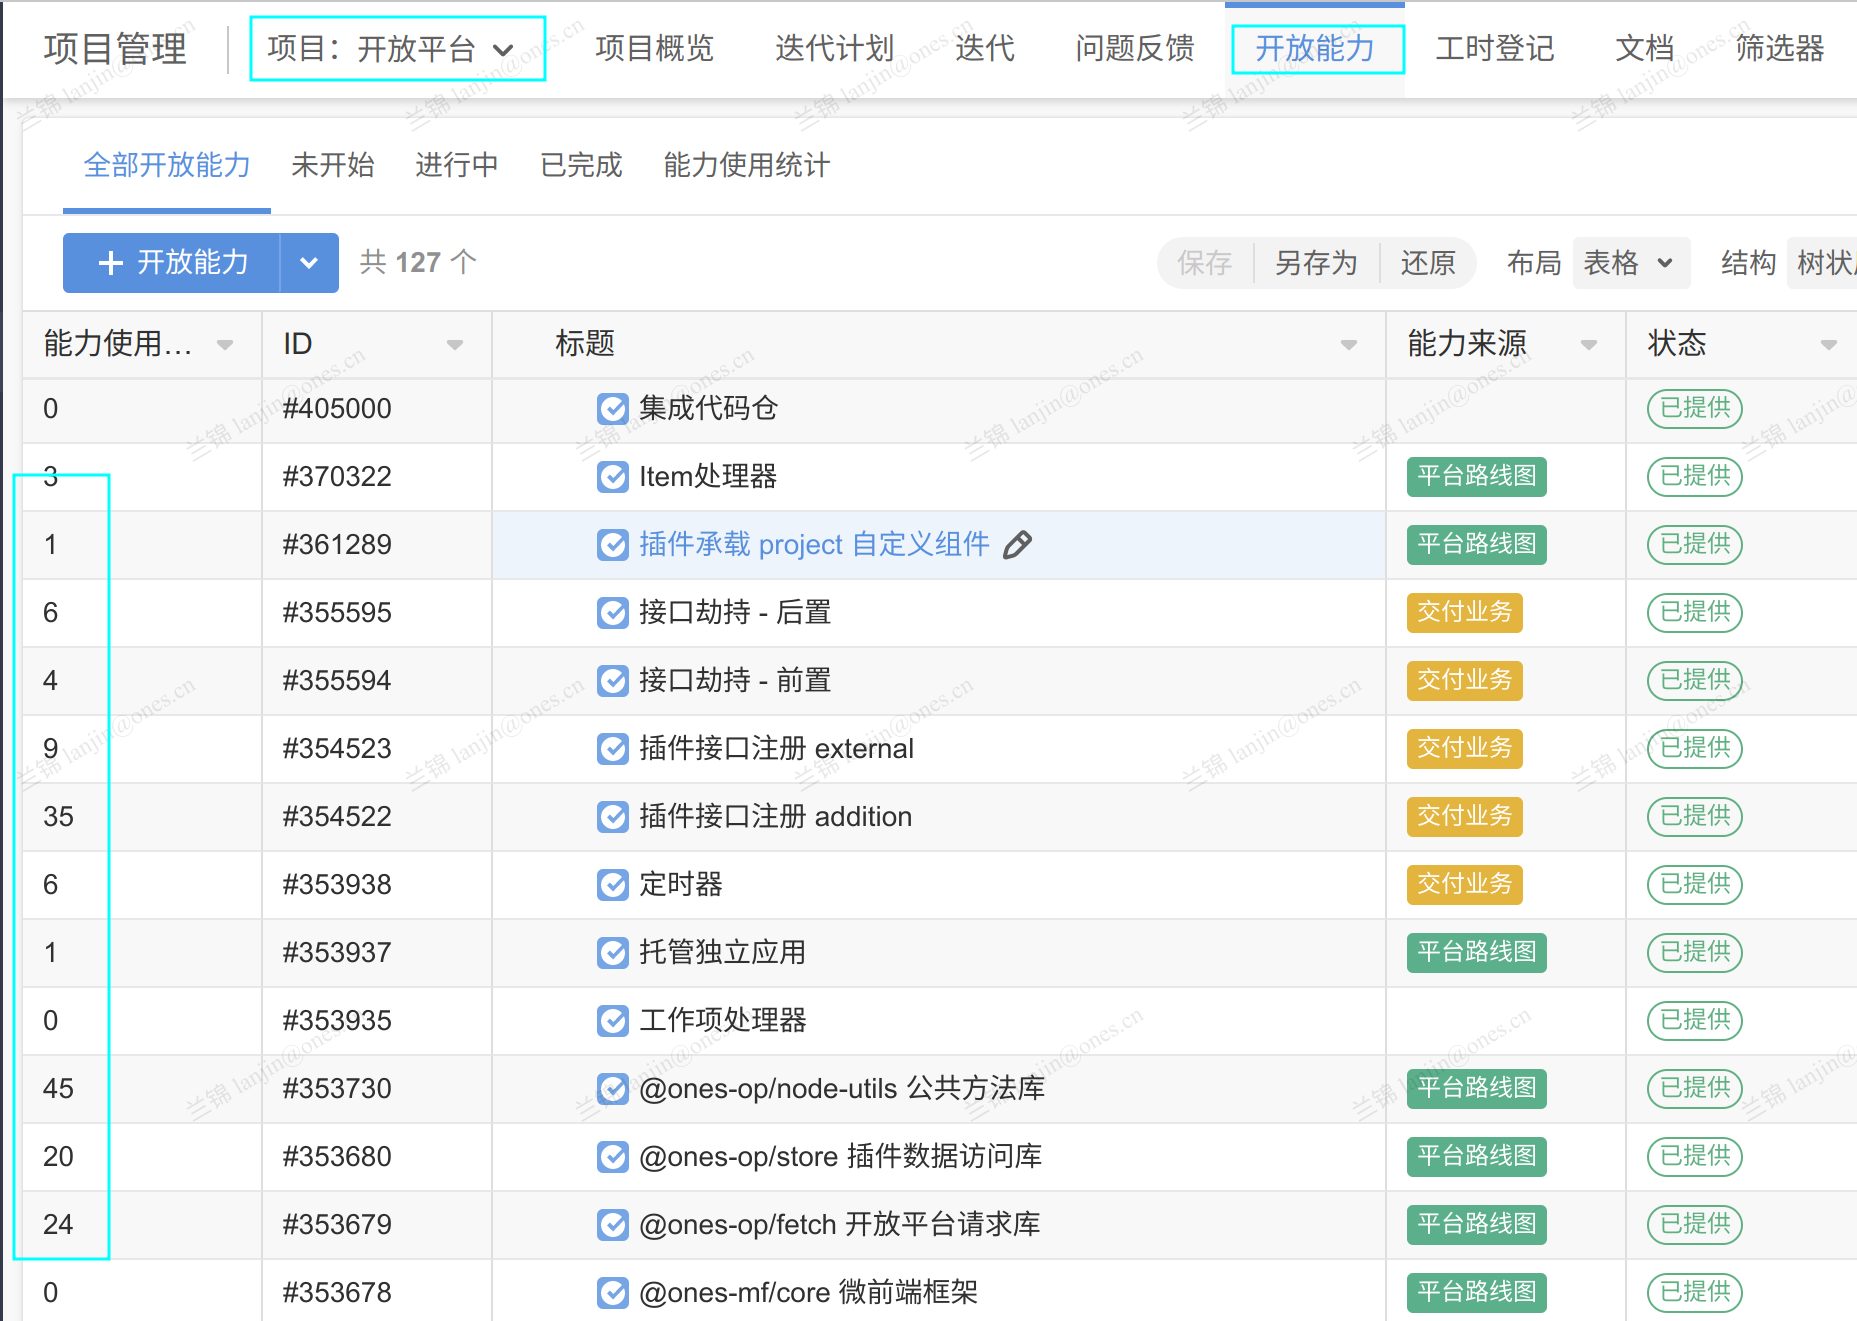Click the task icon next to 接口劫持 - 后置
1857x1321 pixels.
[612, 613]
